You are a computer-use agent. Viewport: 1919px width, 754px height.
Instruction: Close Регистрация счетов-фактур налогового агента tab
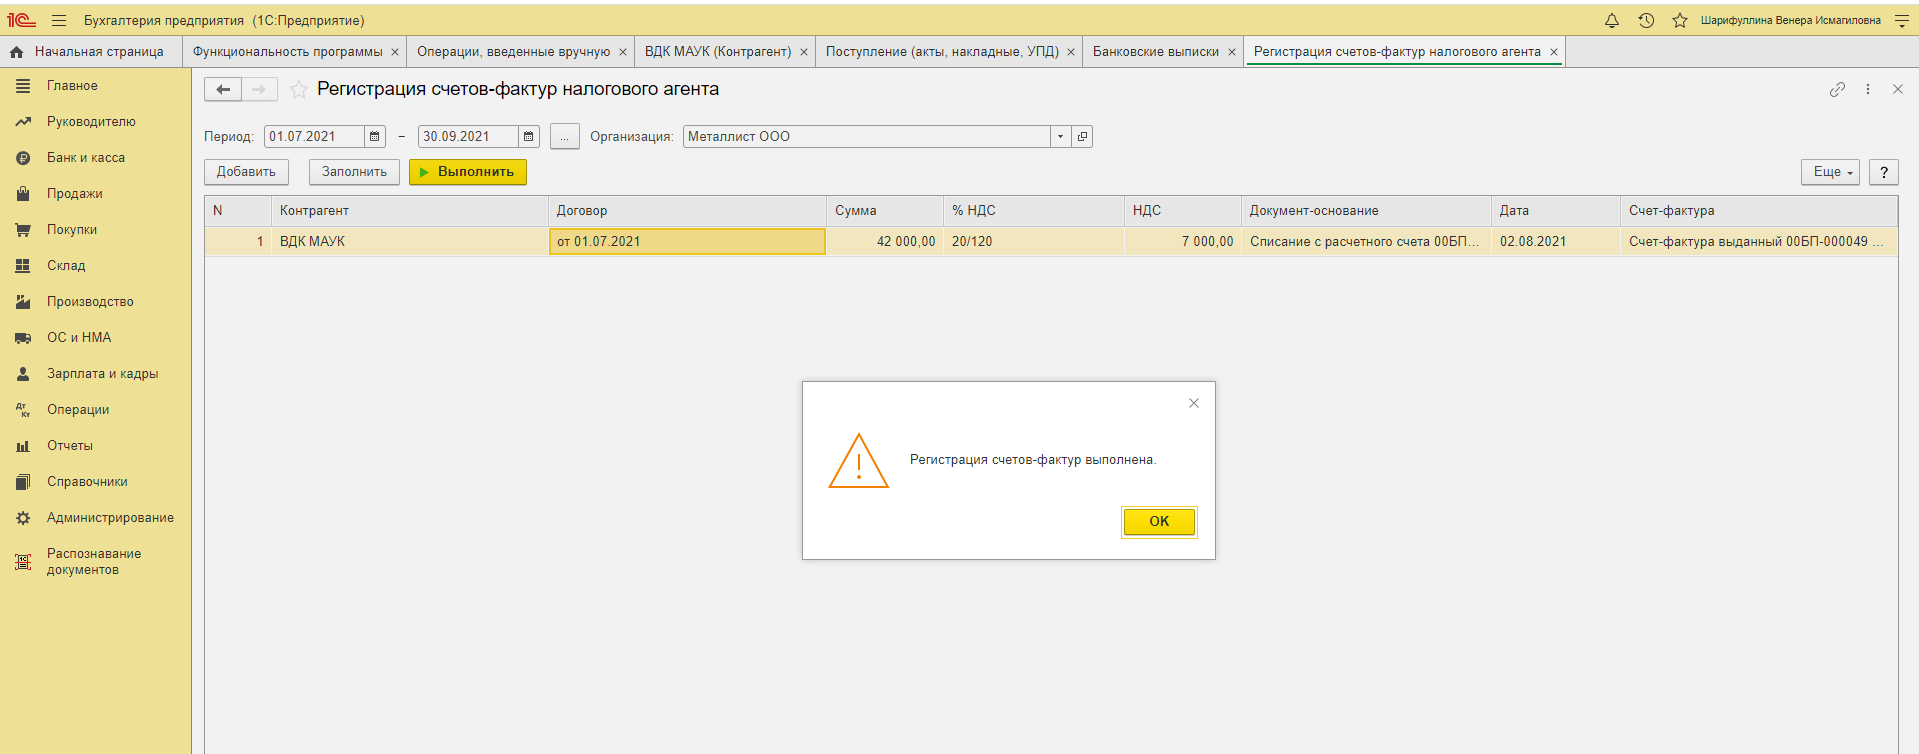coord(1554,52)
